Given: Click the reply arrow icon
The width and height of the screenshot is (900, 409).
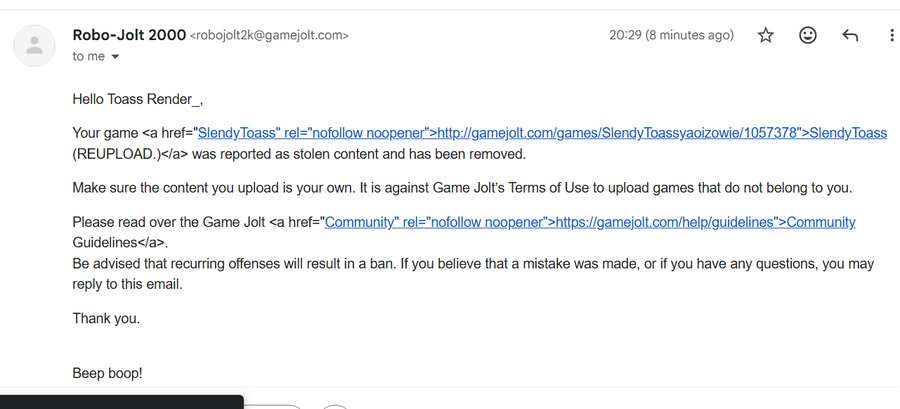Looking at the screenshot, I should (850, 36).
